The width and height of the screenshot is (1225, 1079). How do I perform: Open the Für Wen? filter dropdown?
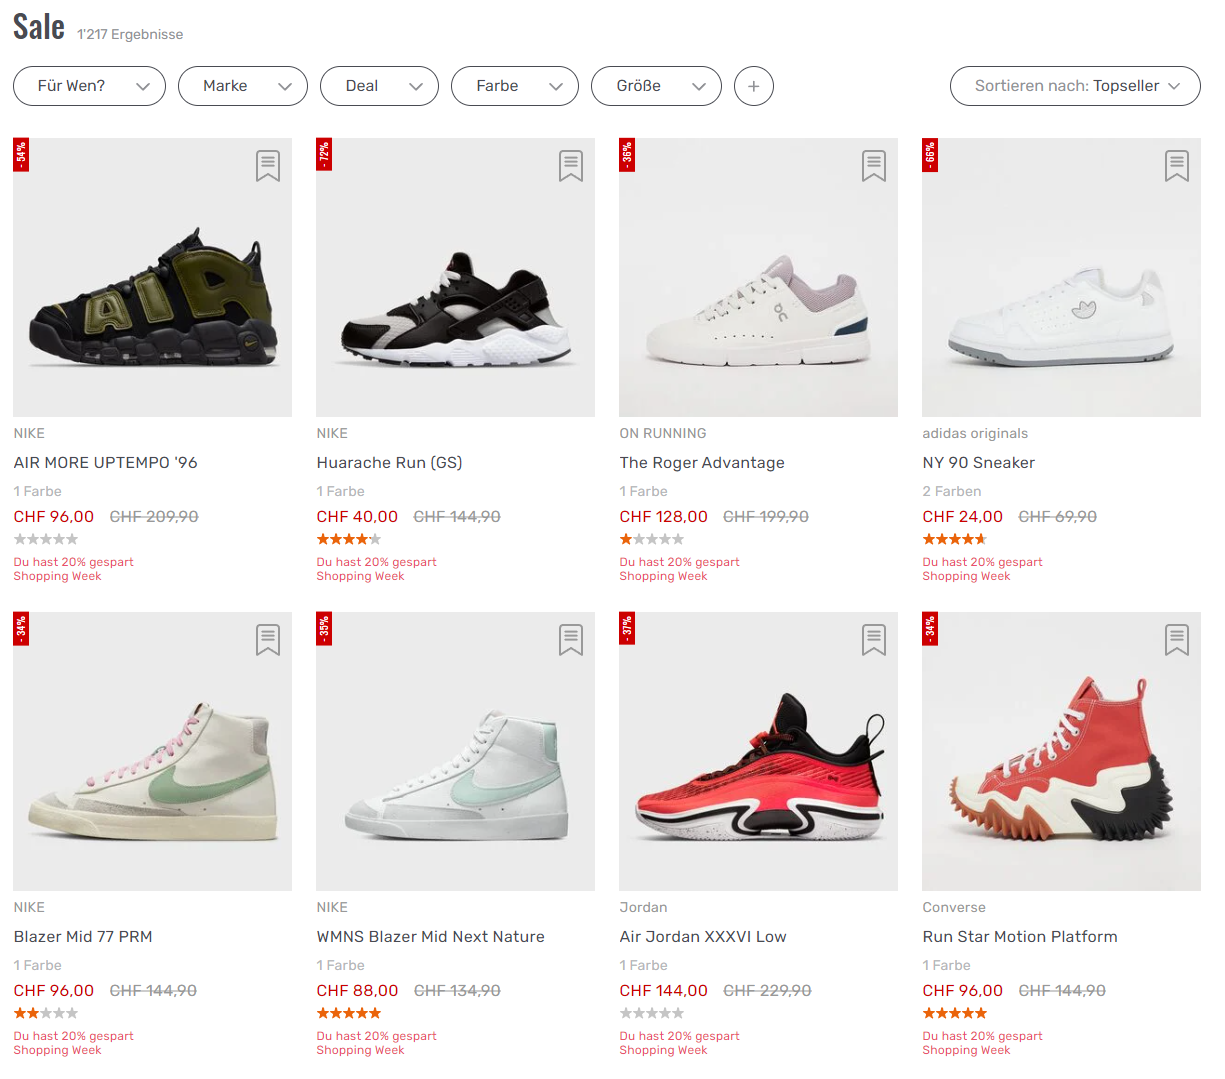click(89, 86)
